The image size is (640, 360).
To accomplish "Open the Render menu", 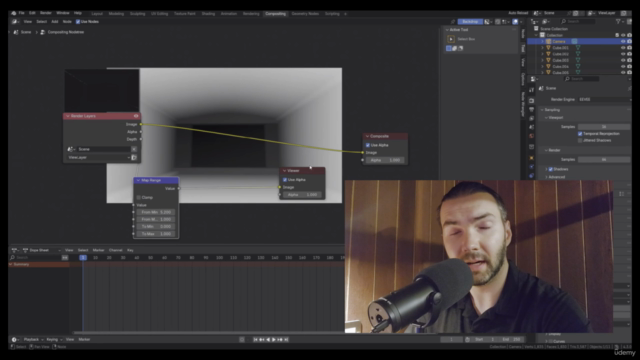I will click(x=46, y=13).
